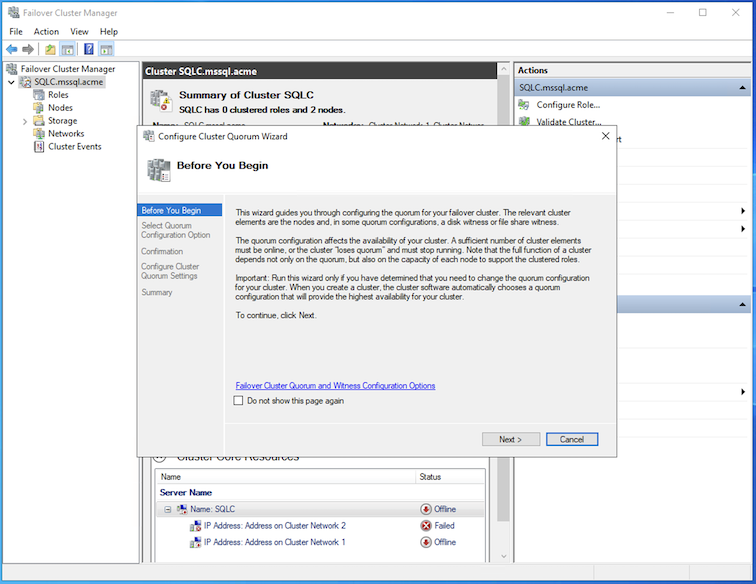This screenshot has width=756, height=584.
Task: Click the Roles icon in tree
Action: click(39, 95)
